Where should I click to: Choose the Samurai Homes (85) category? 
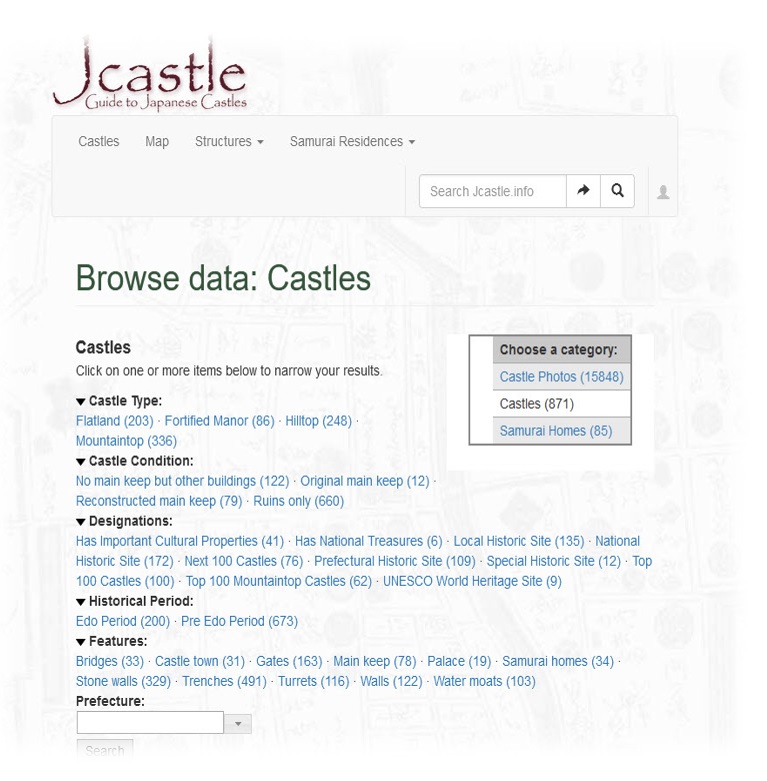(555, 431)
